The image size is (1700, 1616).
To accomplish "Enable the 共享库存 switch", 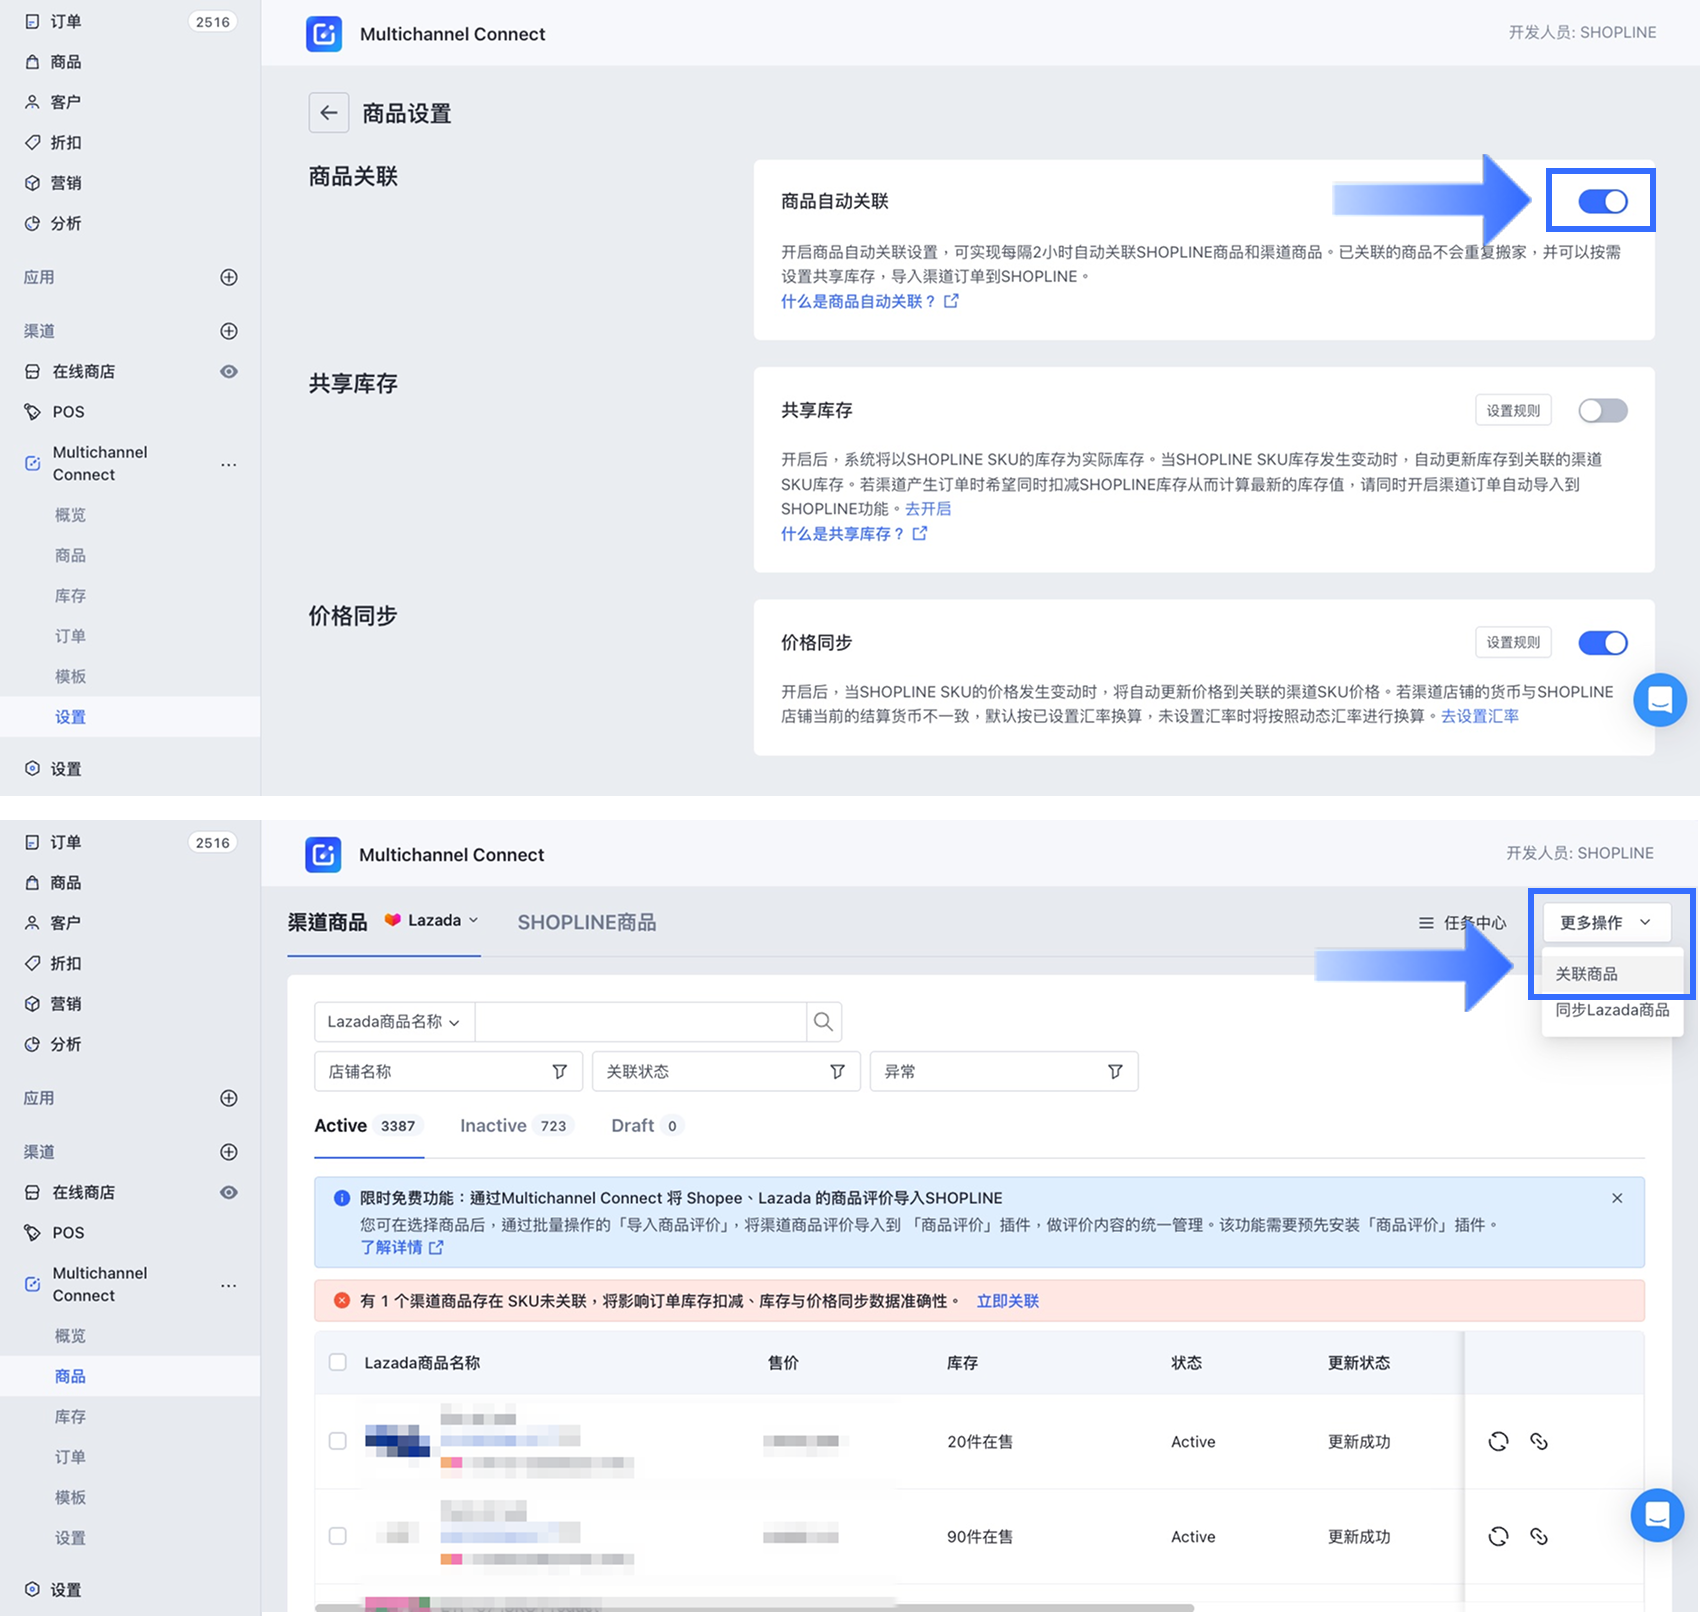I will tap(1603, 410).
